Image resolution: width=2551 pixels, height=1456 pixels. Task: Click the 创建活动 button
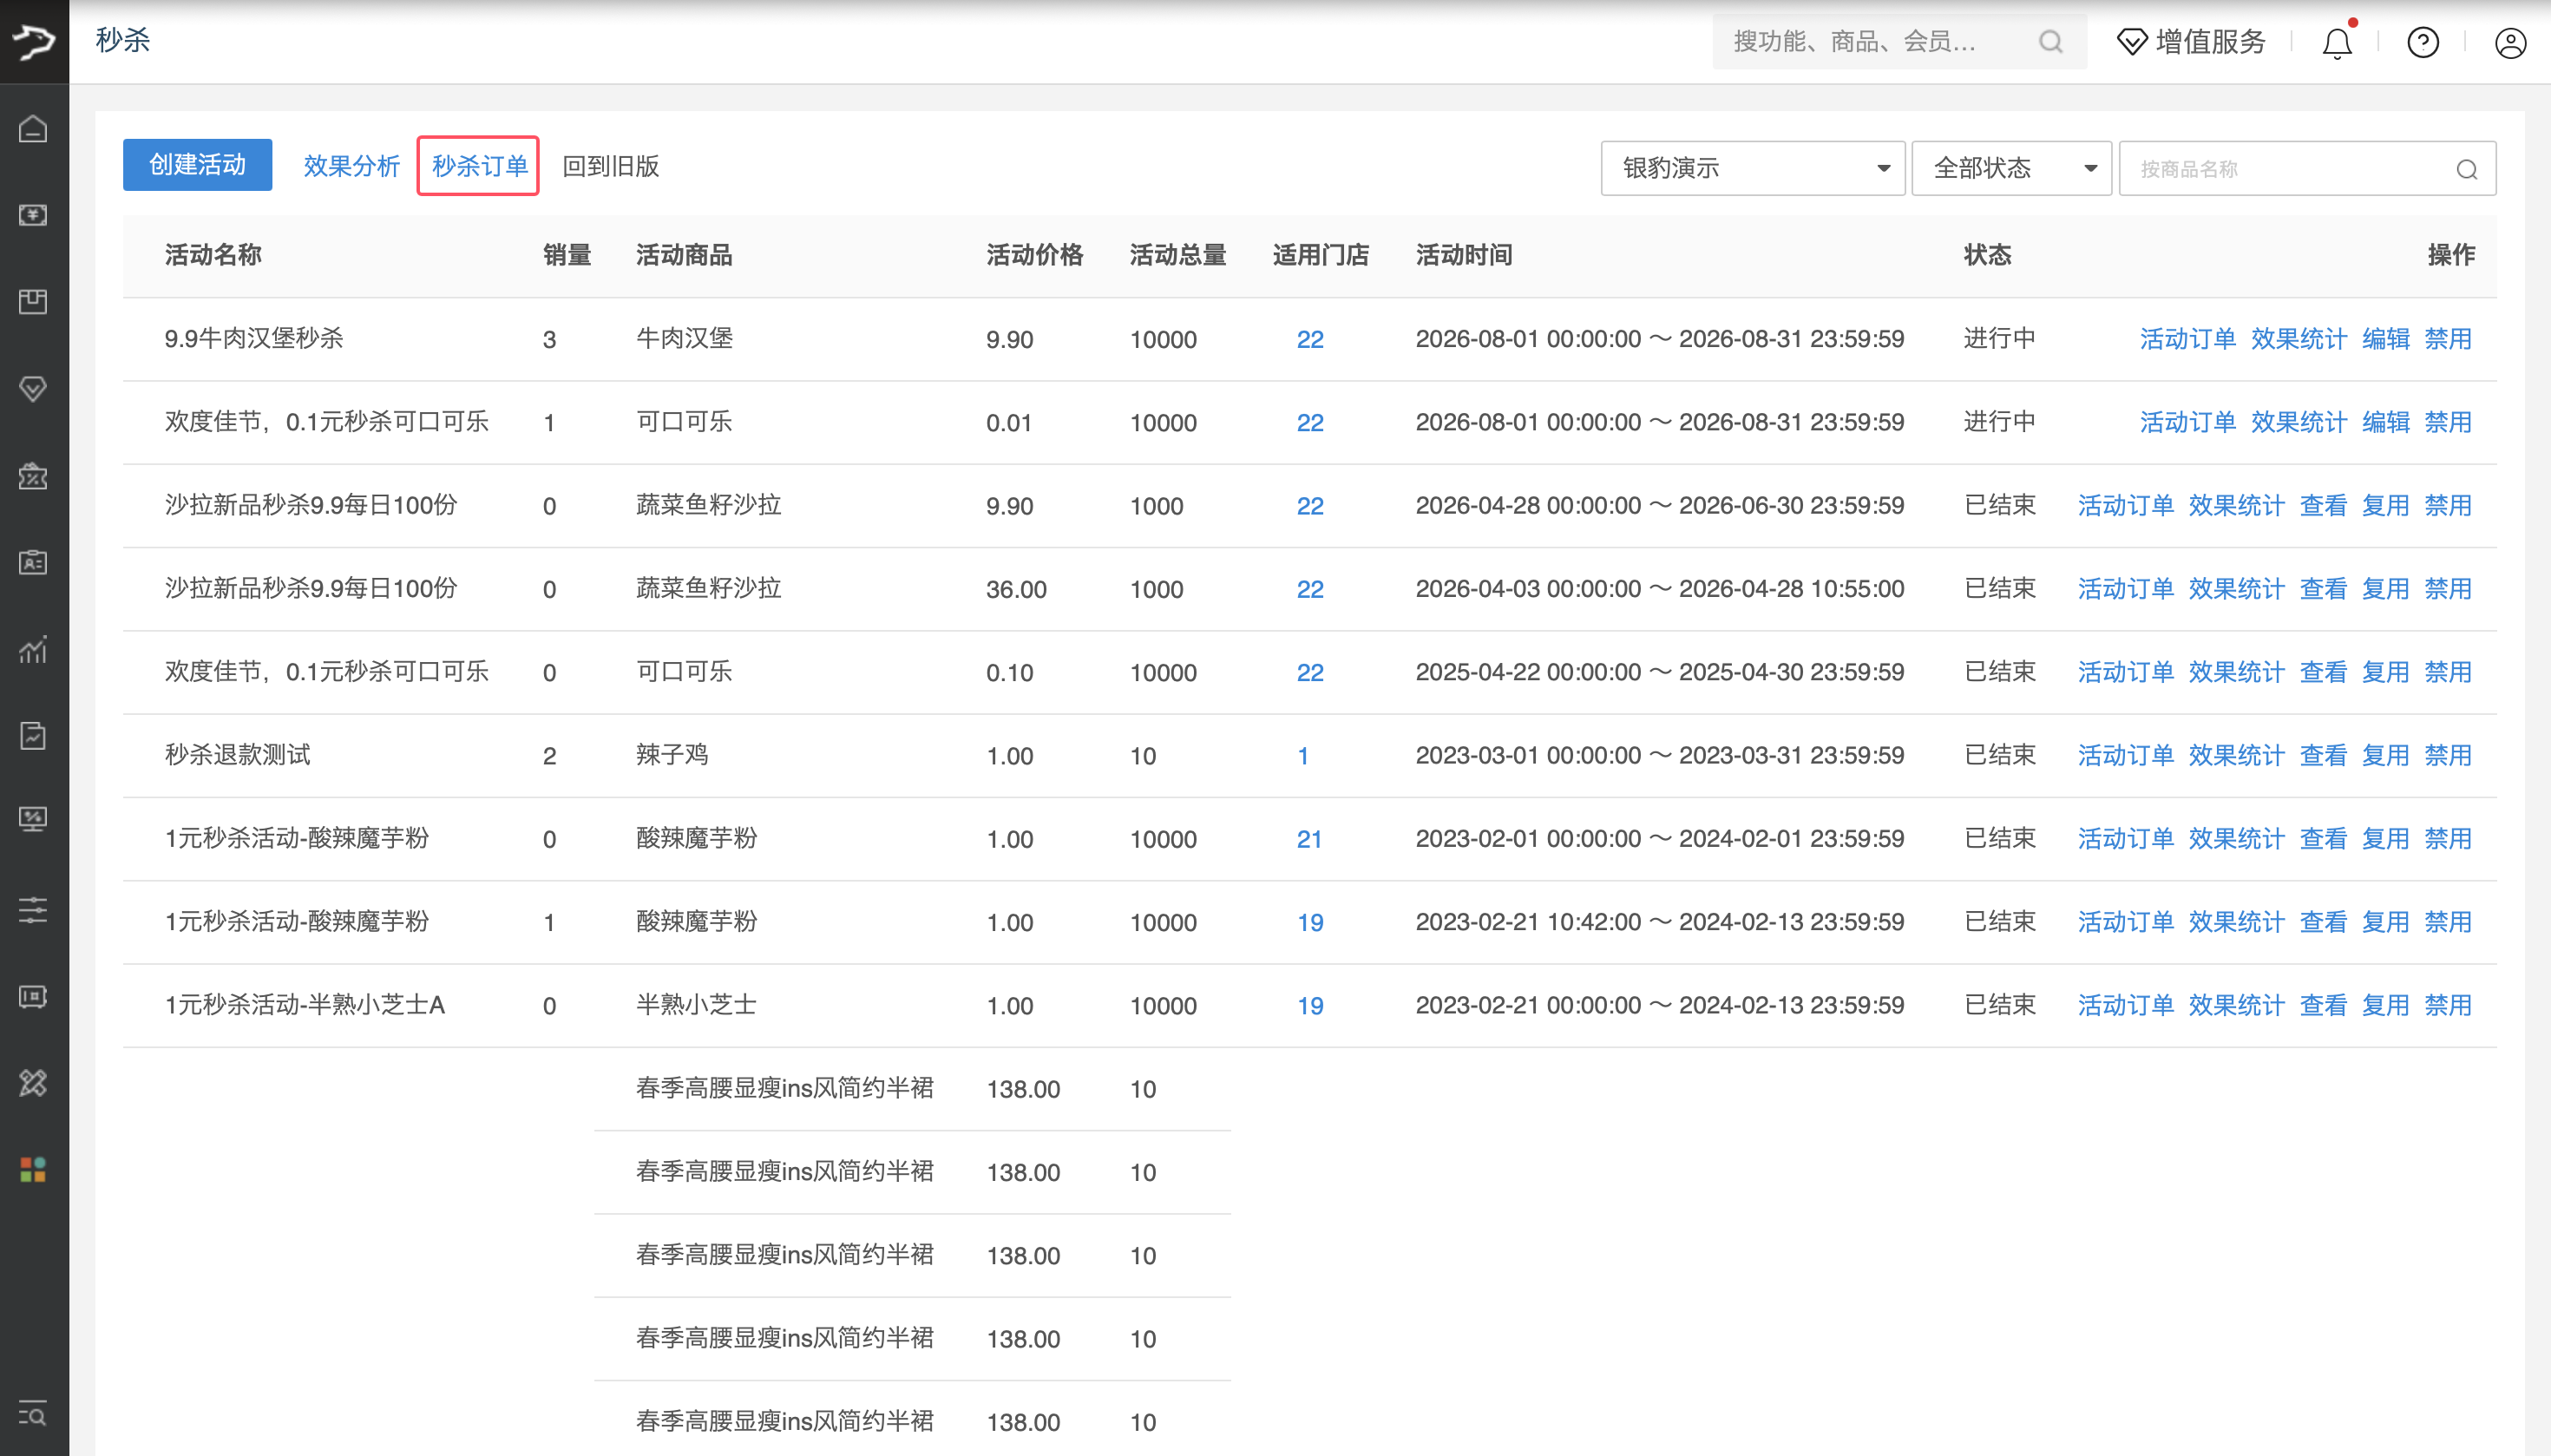tap(197, 165)
